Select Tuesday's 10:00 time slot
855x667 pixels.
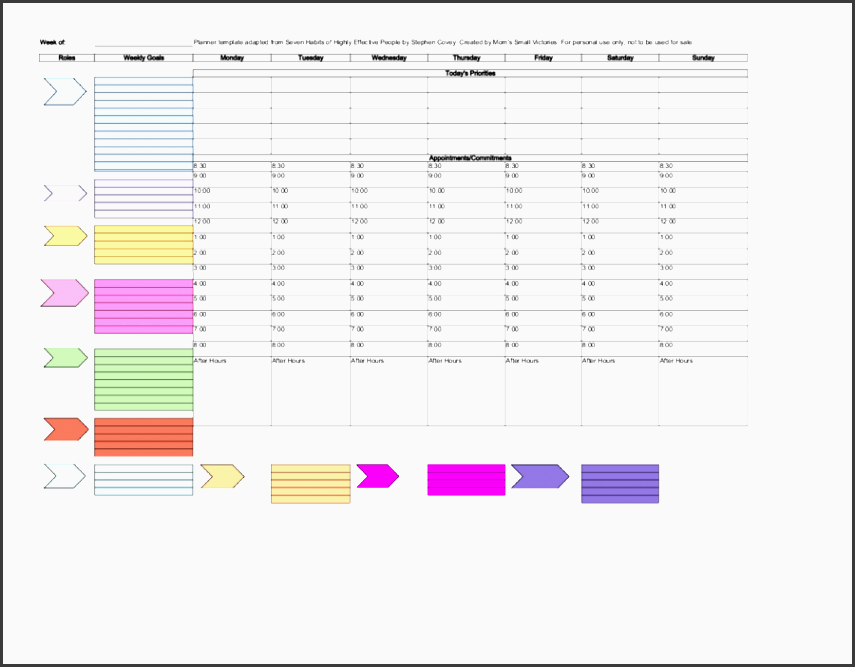click(x=311, y=195)
